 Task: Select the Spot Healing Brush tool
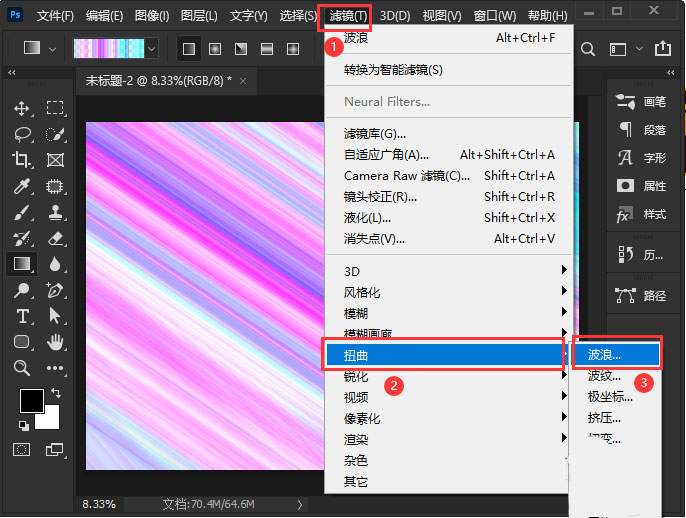click(55, 186)
